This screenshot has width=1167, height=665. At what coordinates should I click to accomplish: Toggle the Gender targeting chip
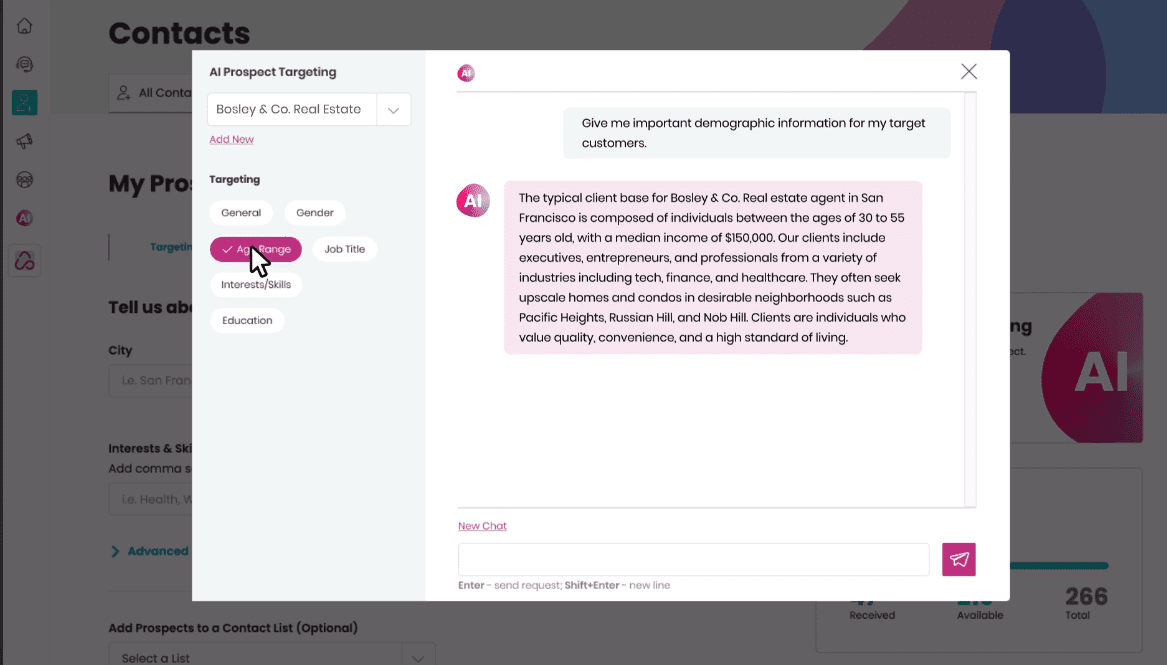pyautogui.click(x=315, y=213)
